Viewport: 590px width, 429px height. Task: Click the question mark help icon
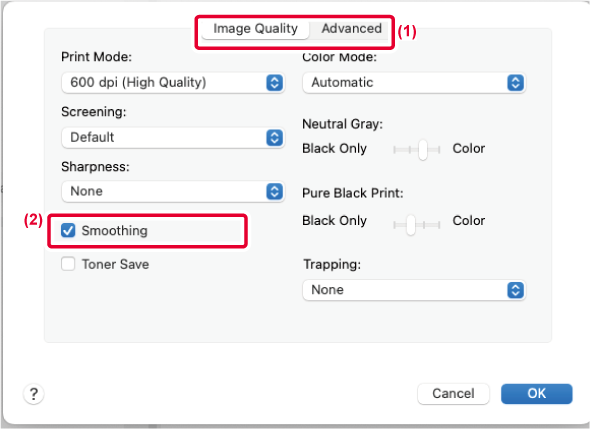tap(34, 394)
